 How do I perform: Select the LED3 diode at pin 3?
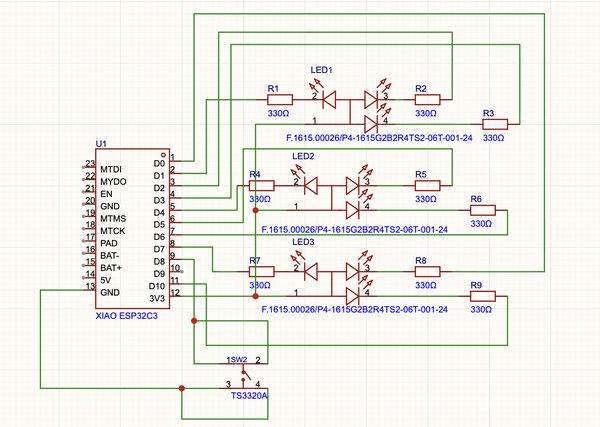coord(353,272)
